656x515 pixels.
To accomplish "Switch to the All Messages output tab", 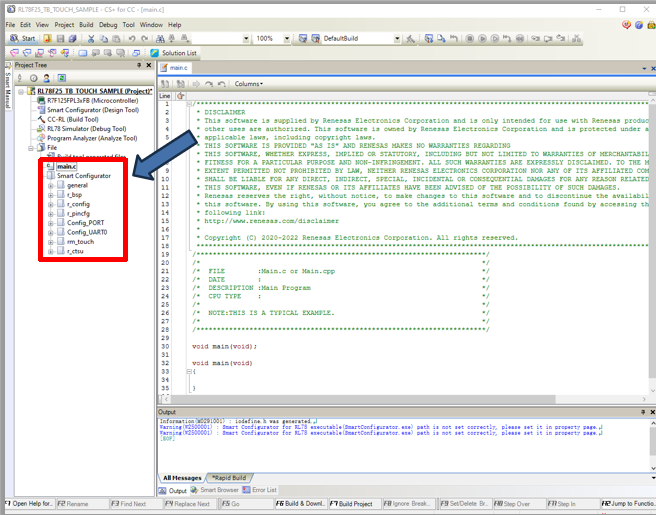I will click(x=182, y=478).
